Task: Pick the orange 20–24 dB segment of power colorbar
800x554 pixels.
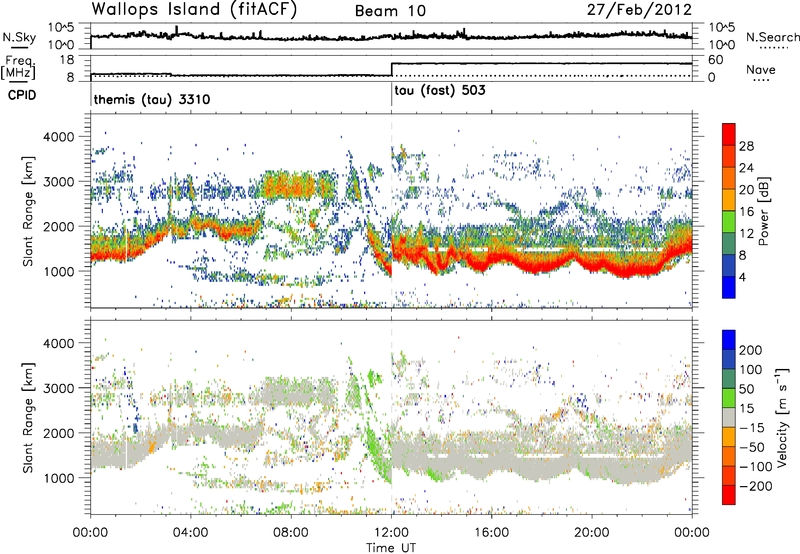Action: pos(729,178)
